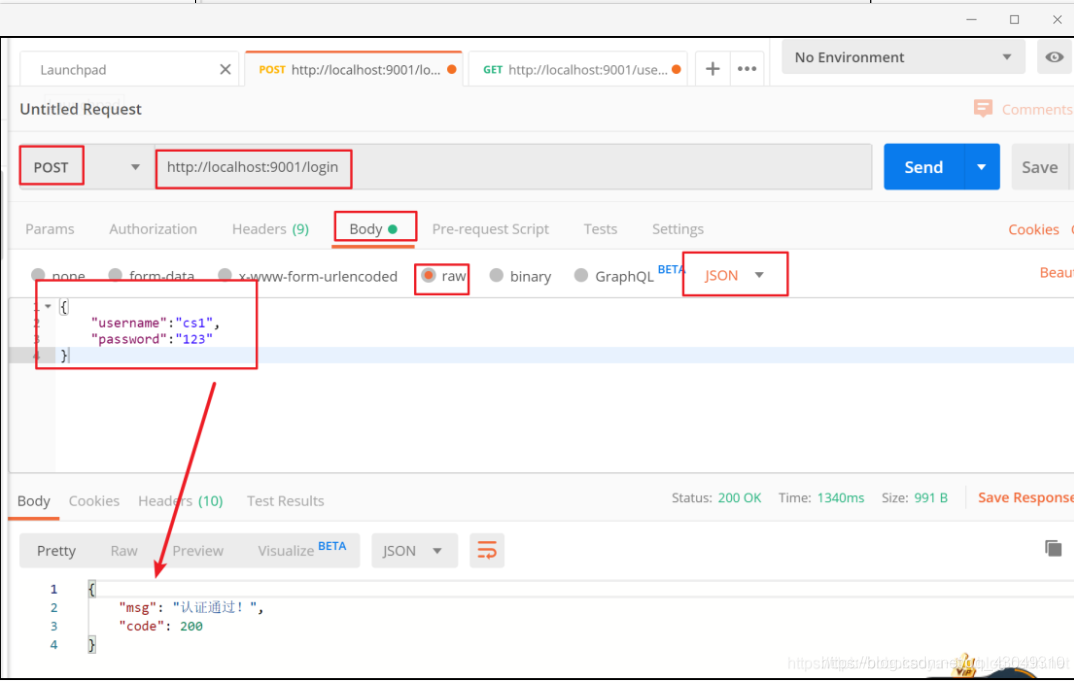
Task: Open the Cookies link
Action: [1033, 230]
